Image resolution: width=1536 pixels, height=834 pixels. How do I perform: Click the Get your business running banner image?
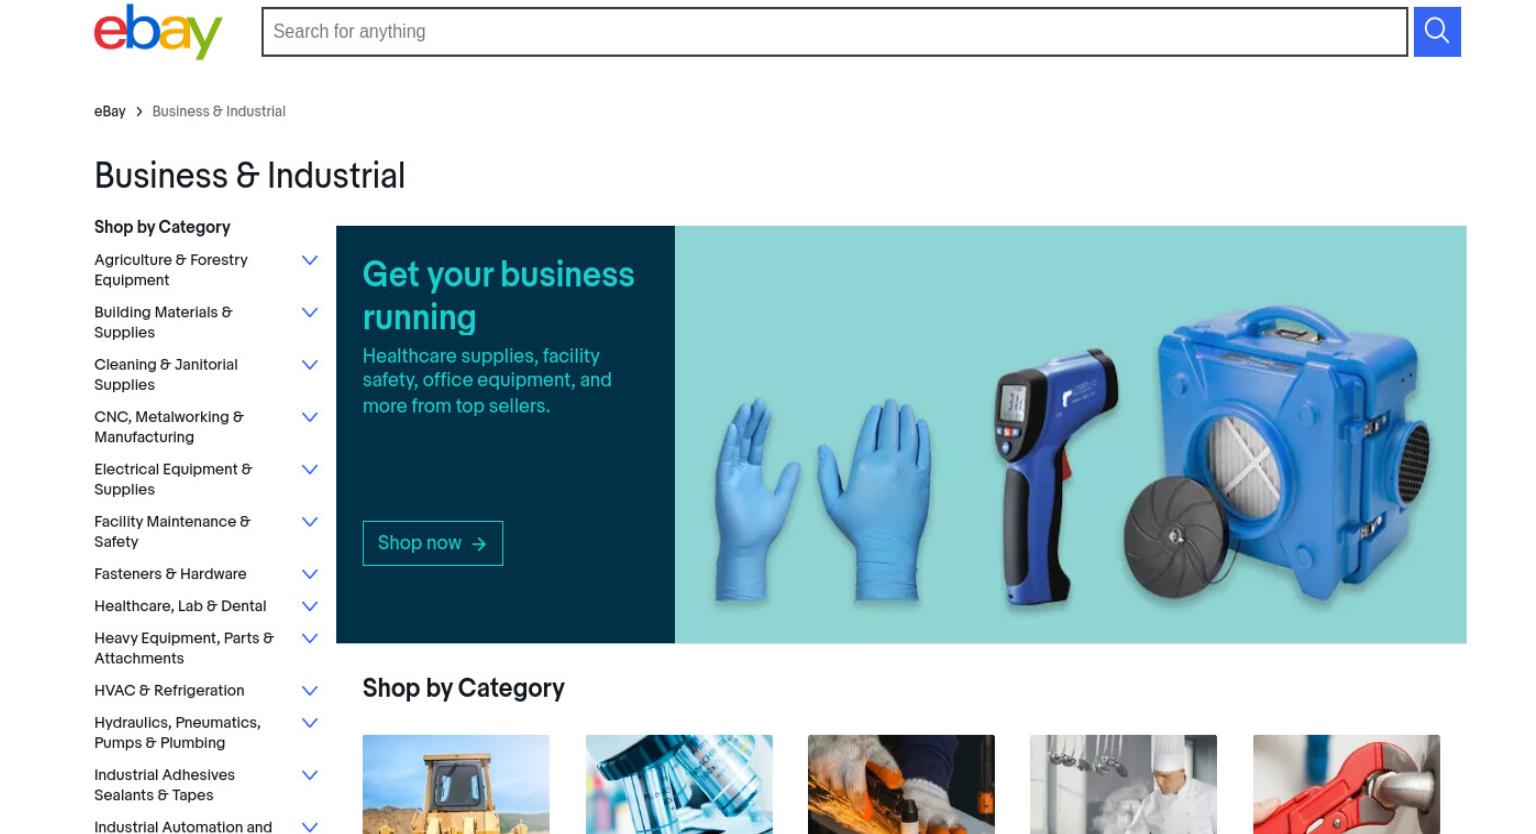click(1070, 434)
